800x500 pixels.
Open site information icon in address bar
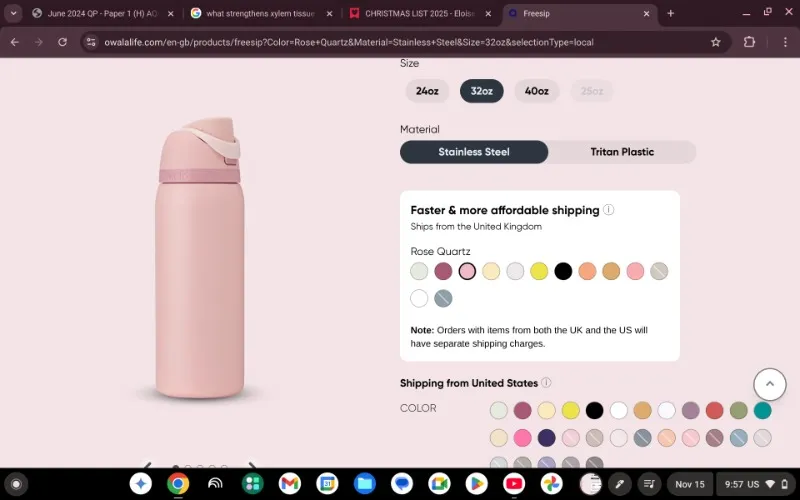(91, 42)
